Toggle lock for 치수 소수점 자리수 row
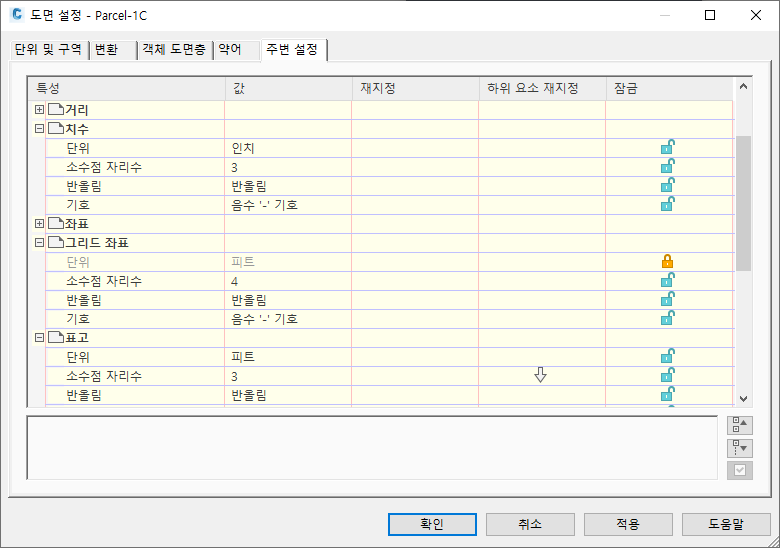780x548 pixels. (x=667, y=167)
